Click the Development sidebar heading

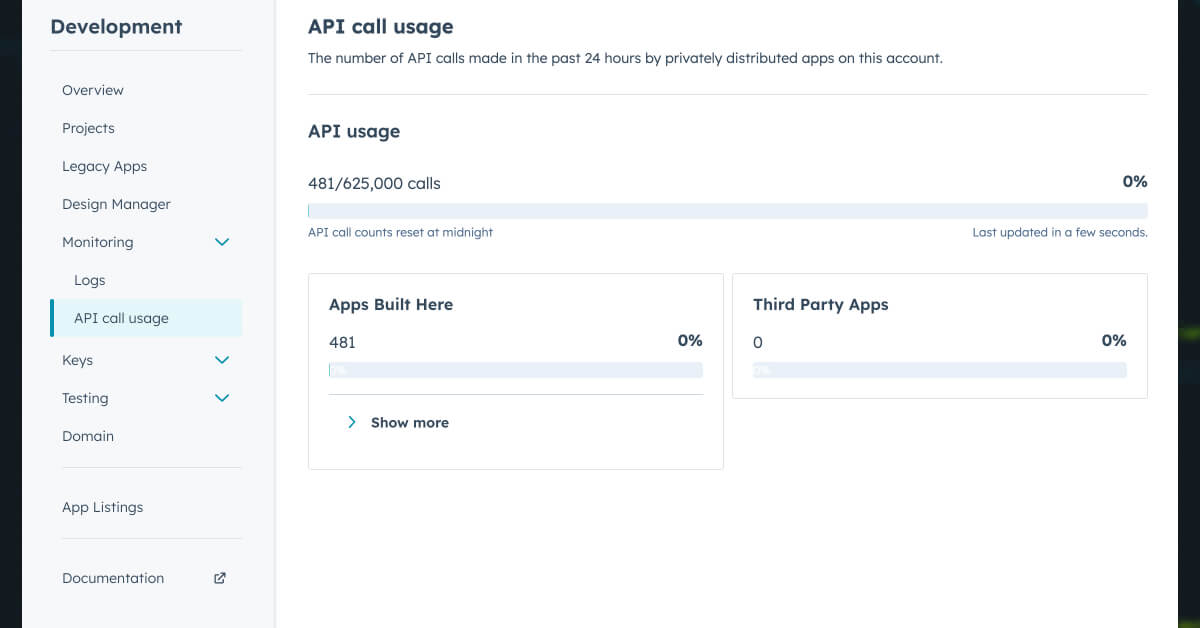116,27
